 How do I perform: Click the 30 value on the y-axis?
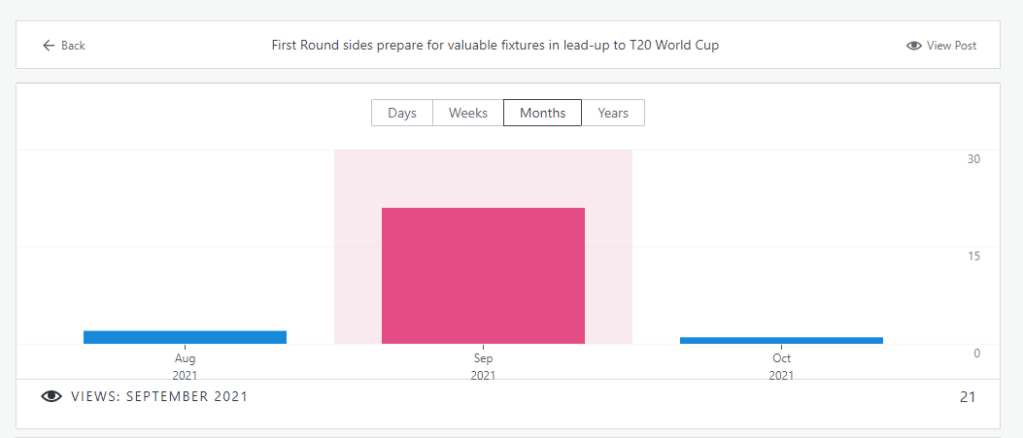click(973, 159)
